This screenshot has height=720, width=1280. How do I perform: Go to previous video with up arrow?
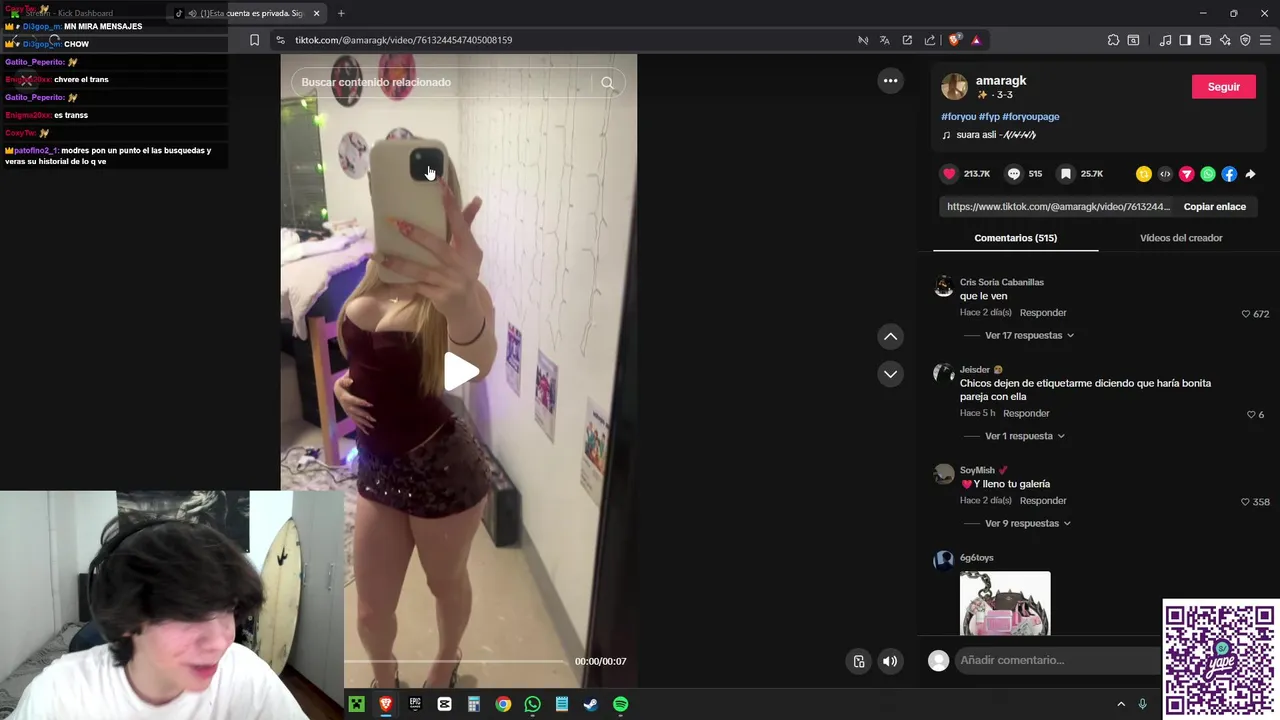click(890, 337)
